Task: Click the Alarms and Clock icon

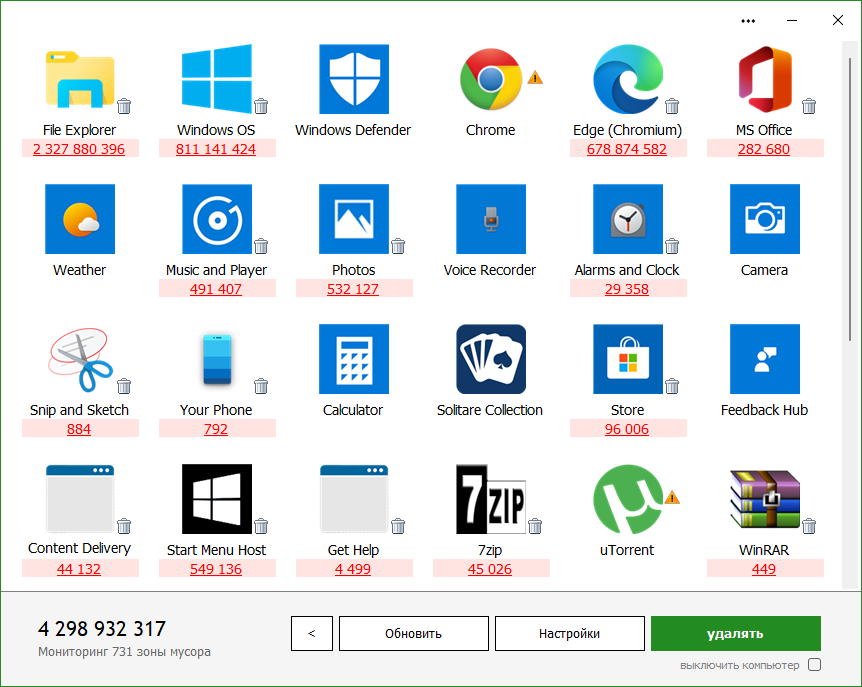Action: tap(628, 219)
